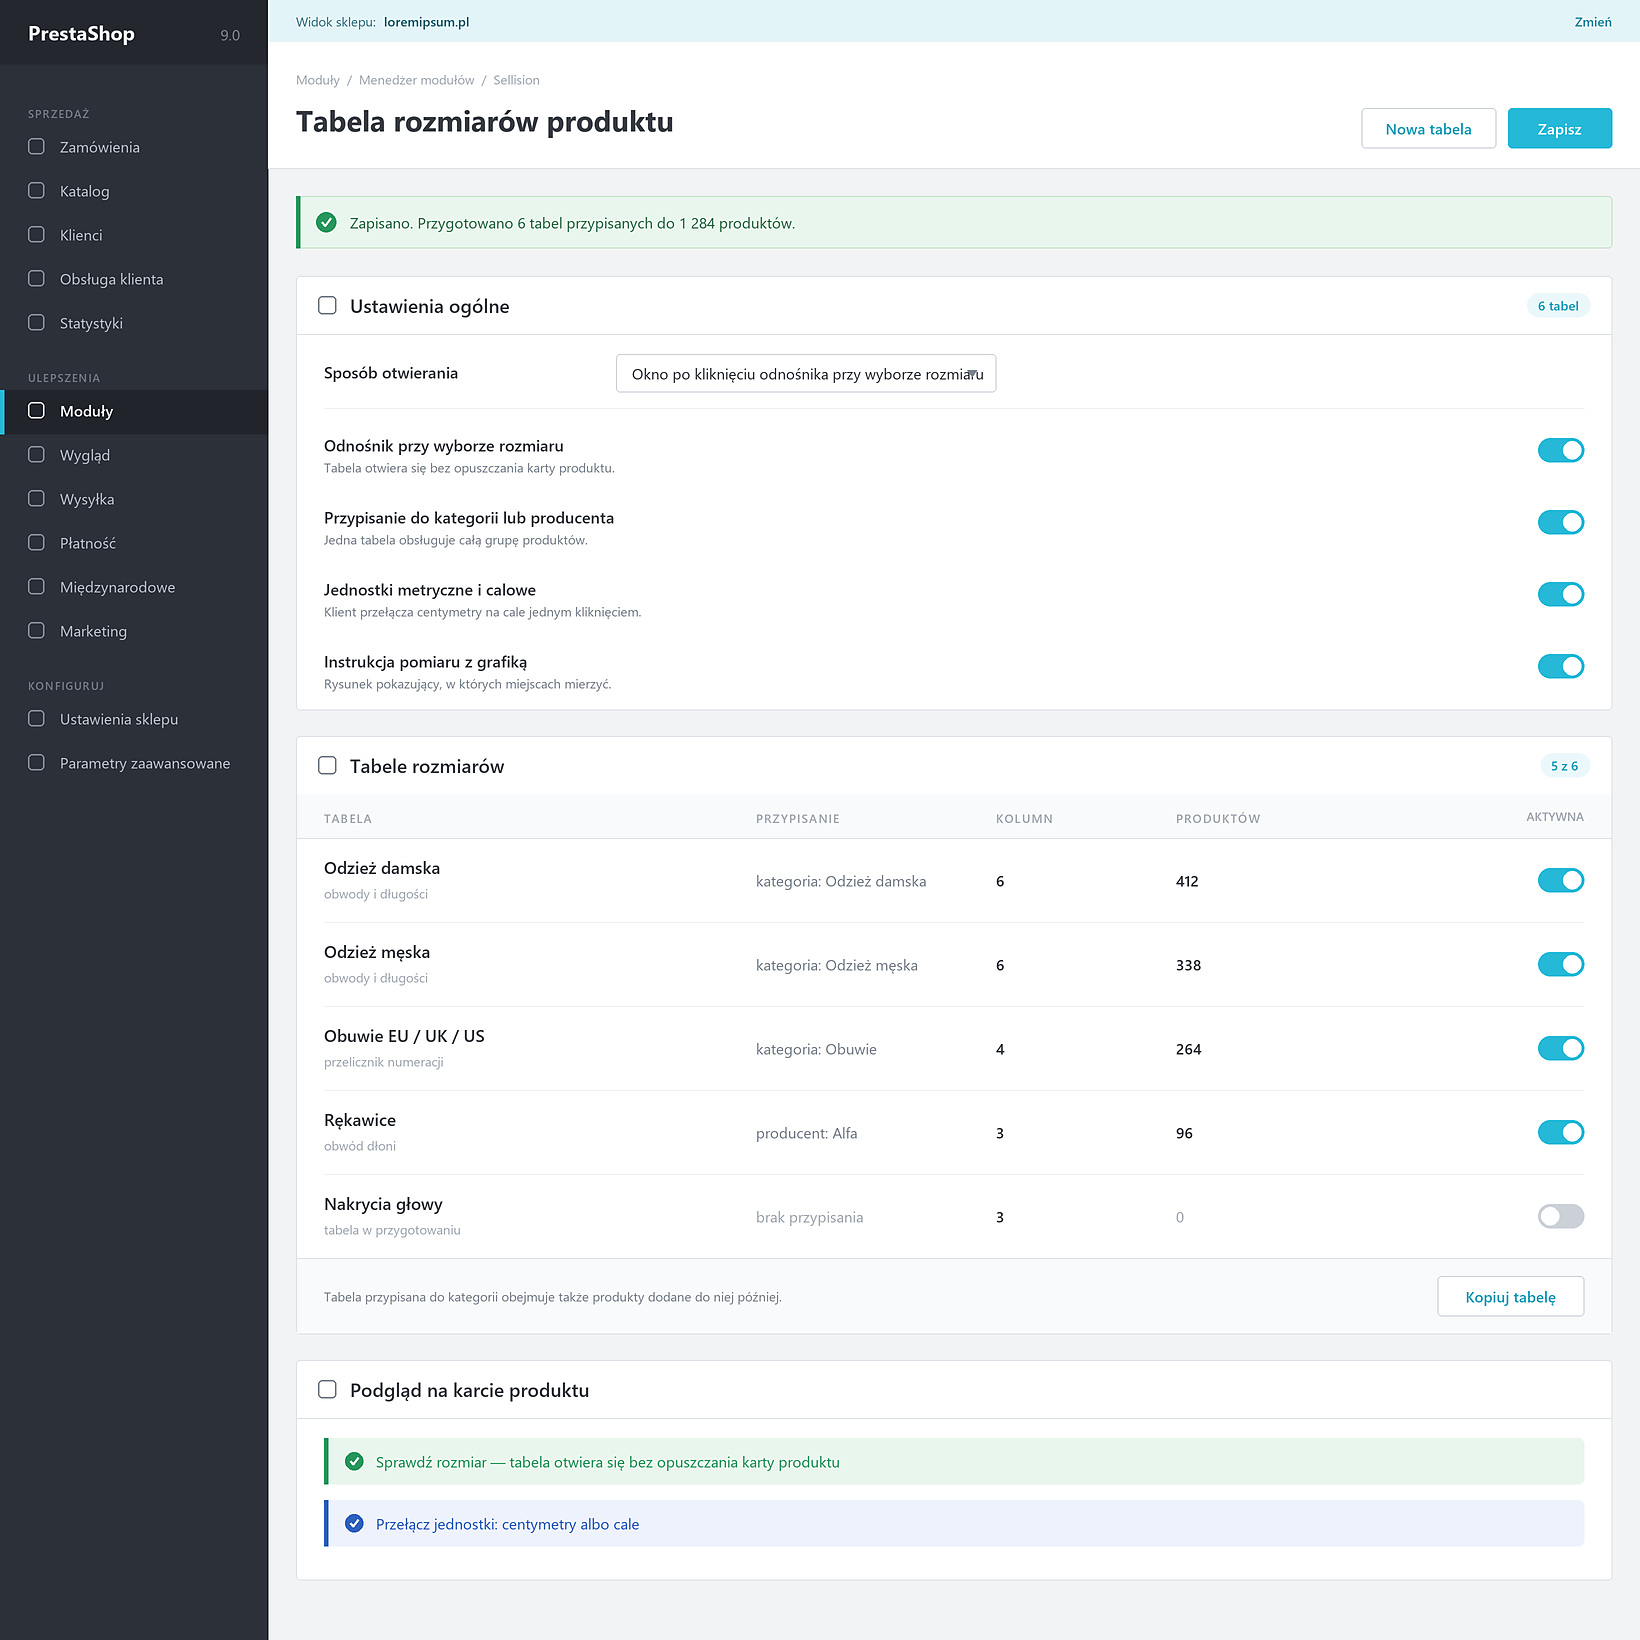Viewport: 1640px width, 1640px height.
Task: Click the PRODUKTÓW column header
Action: pos(1218,819)
